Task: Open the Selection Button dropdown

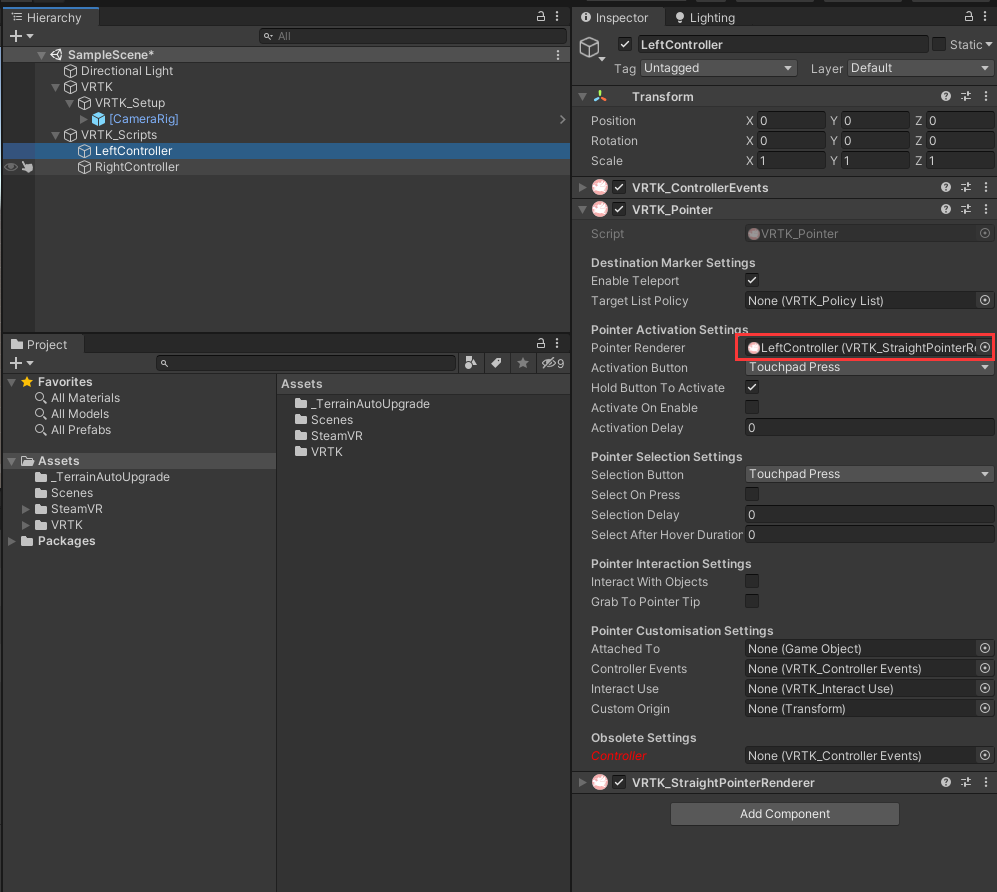Action: click(x=869, y=474)
